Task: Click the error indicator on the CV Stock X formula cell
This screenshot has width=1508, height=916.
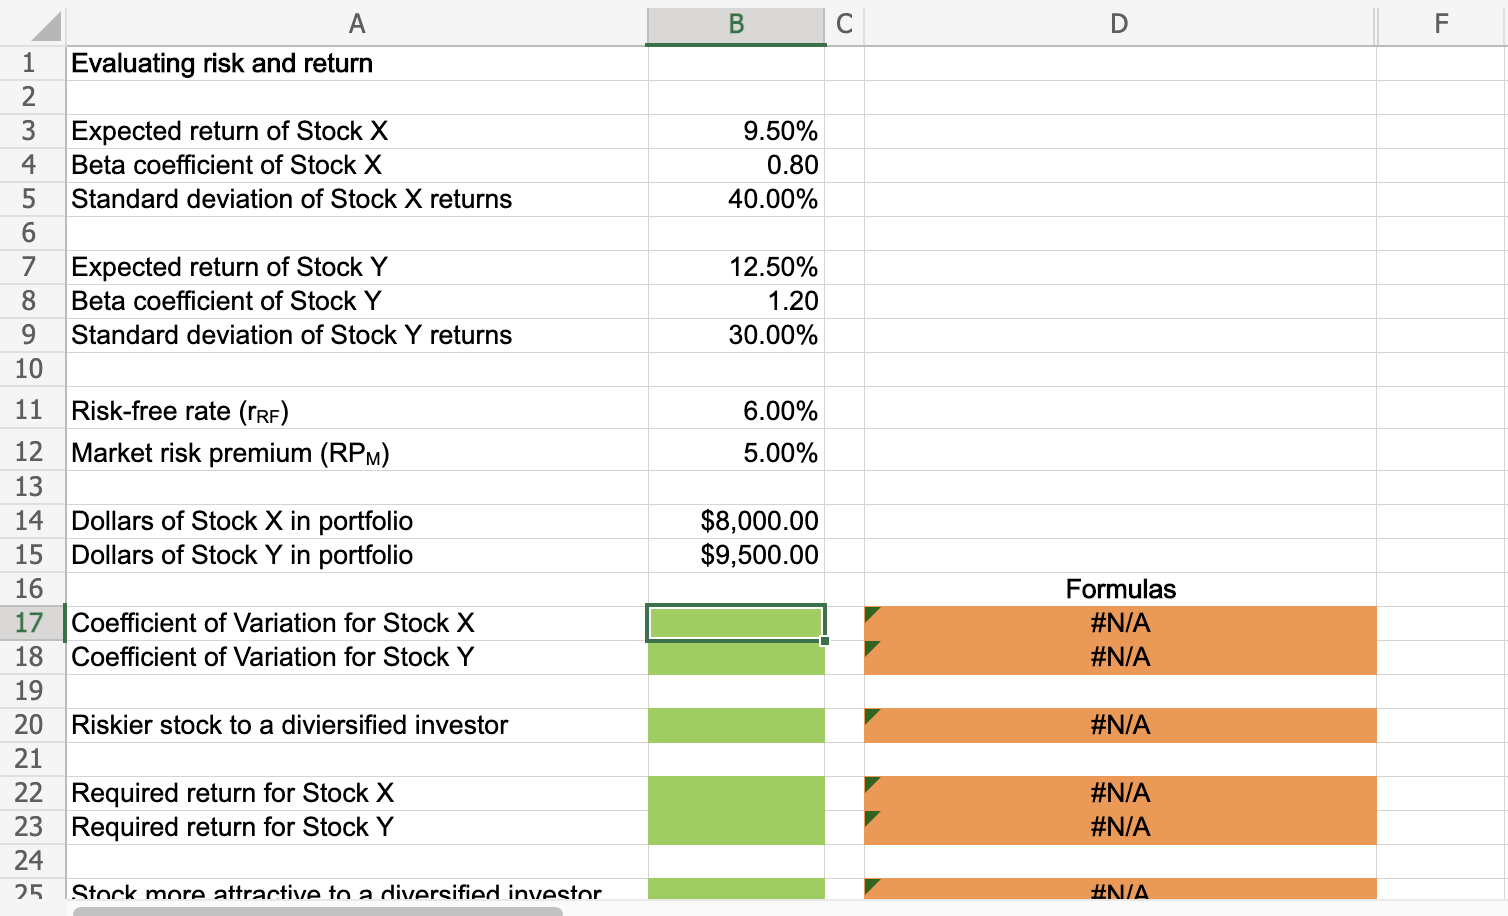Action: (871, 612)
